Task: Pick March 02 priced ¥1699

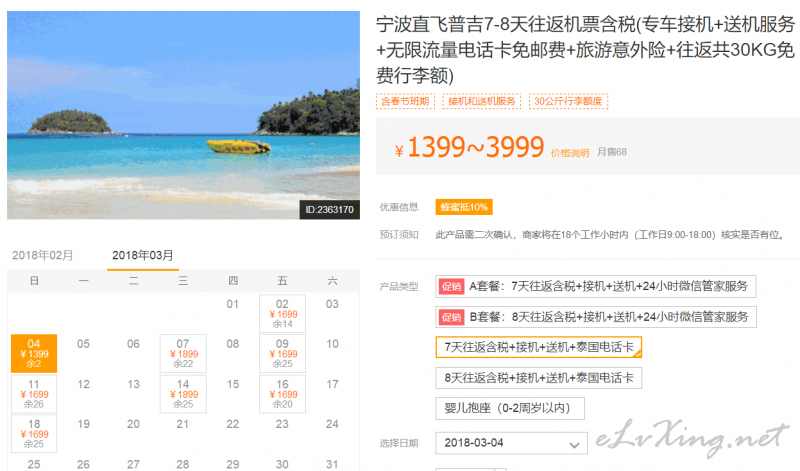Action: 282,313
